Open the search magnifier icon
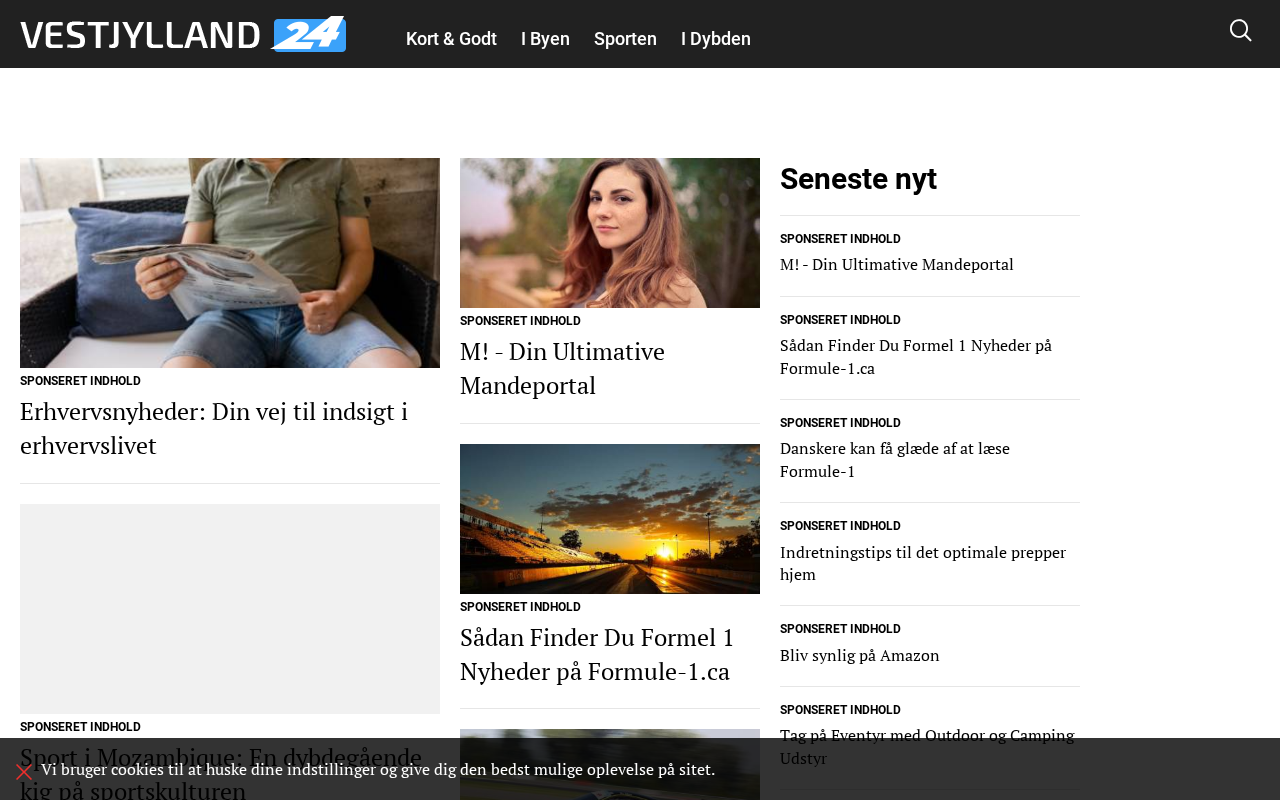The width and height of the screenshot is (1280, 800). coord(1240,31)
